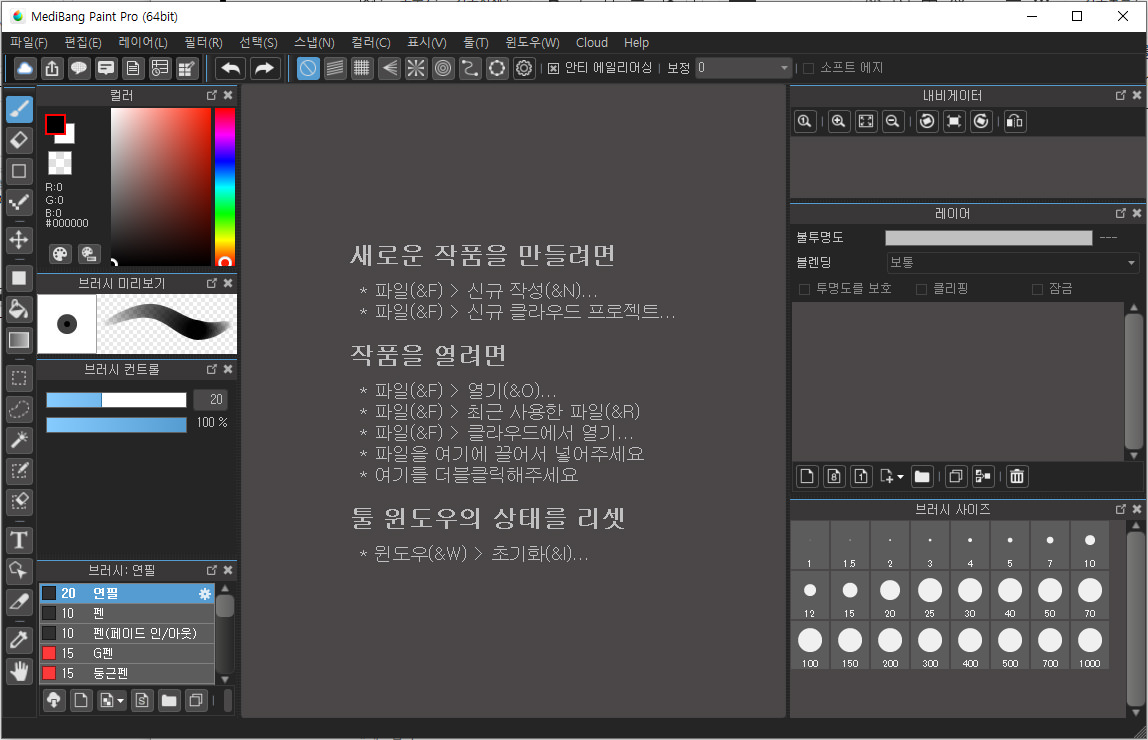Activate the Fill (bucket) tool
The image size is (1148, 740).
click(19, 309)
